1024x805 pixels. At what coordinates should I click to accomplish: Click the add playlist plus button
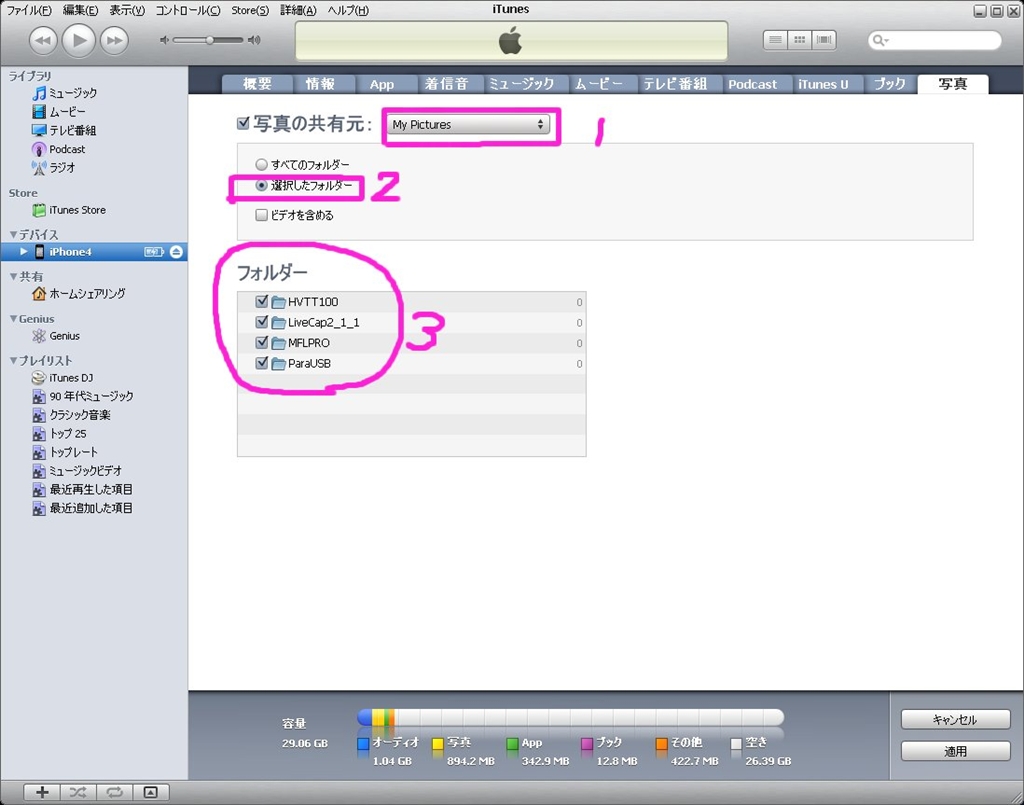coord(42,793)
